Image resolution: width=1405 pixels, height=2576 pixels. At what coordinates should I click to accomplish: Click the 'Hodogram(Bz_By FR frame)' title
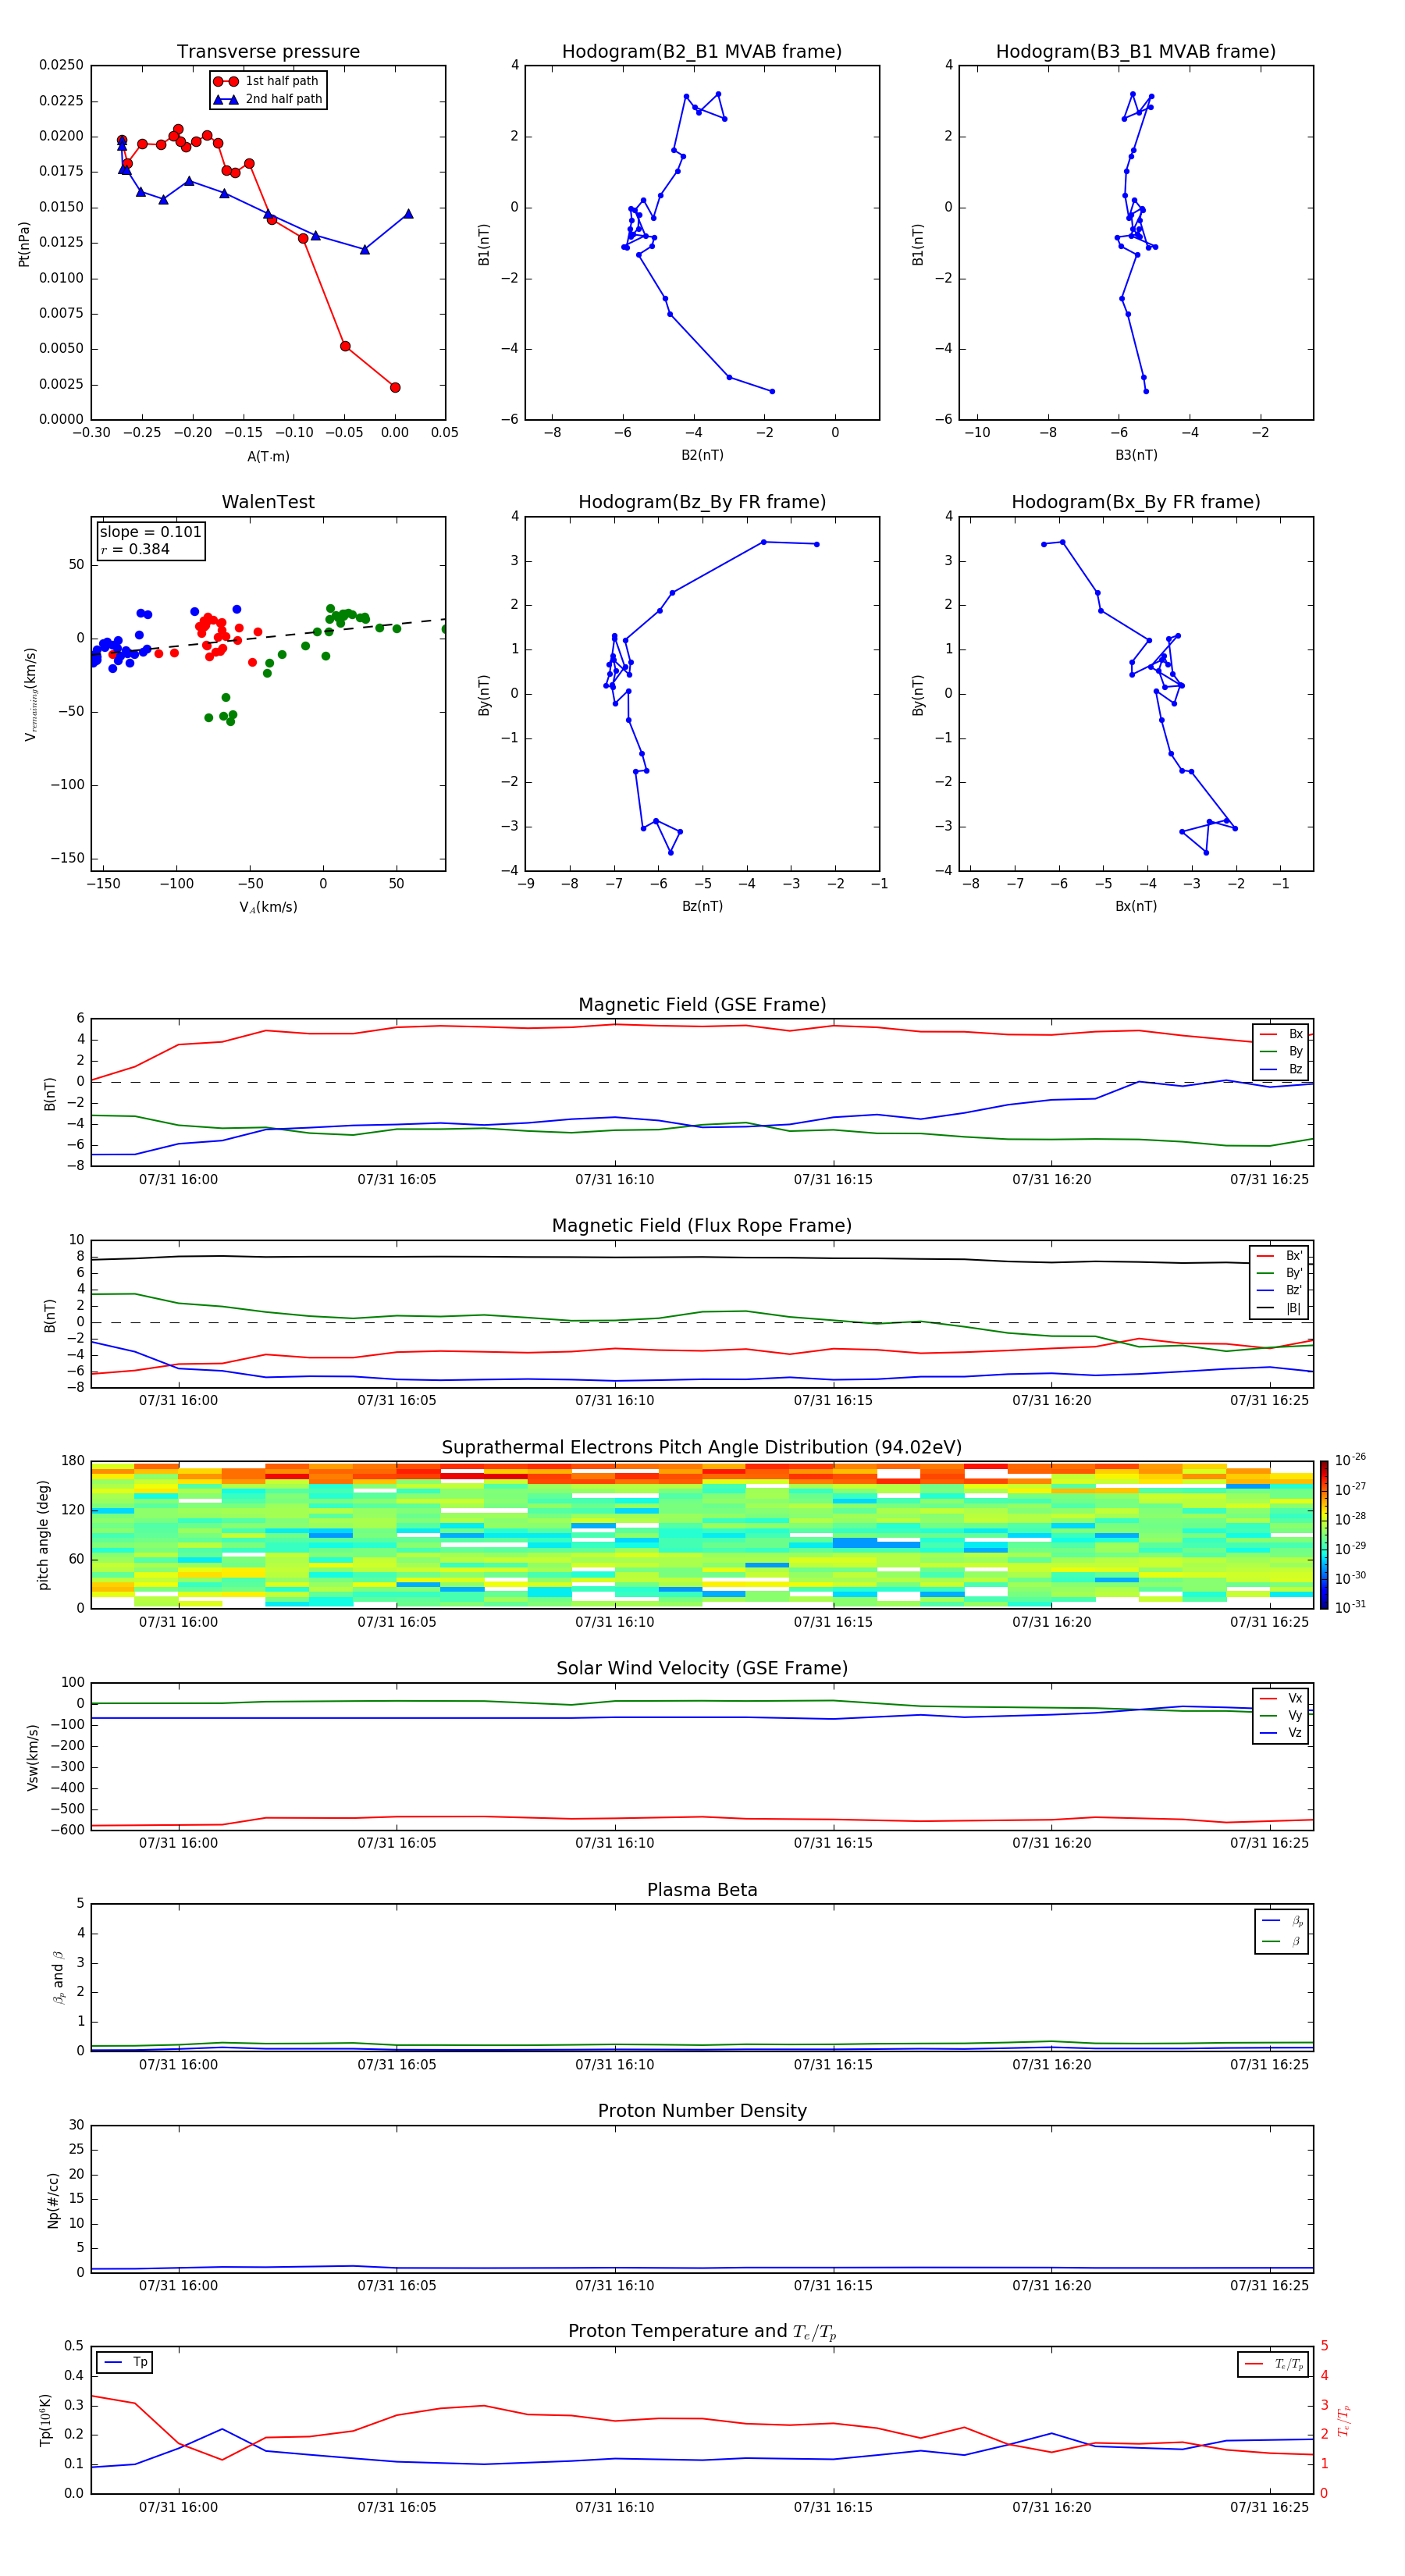[702, 502]
